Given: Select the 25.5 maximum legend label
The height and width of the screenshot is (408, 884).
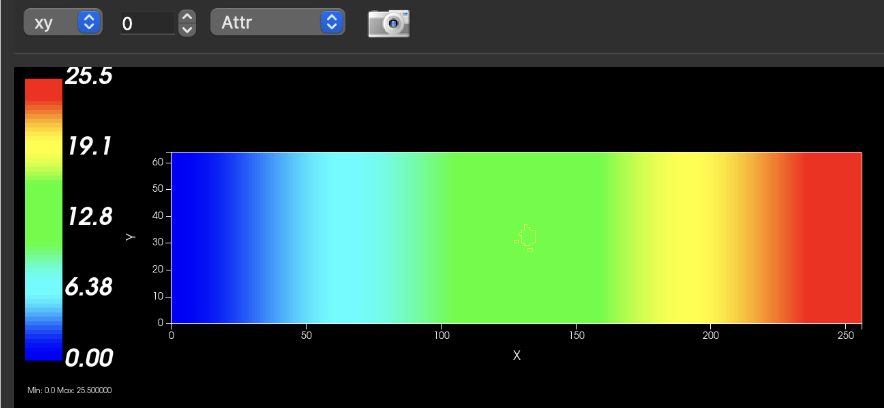Looking at the screenshot, I should click(89, 77).
